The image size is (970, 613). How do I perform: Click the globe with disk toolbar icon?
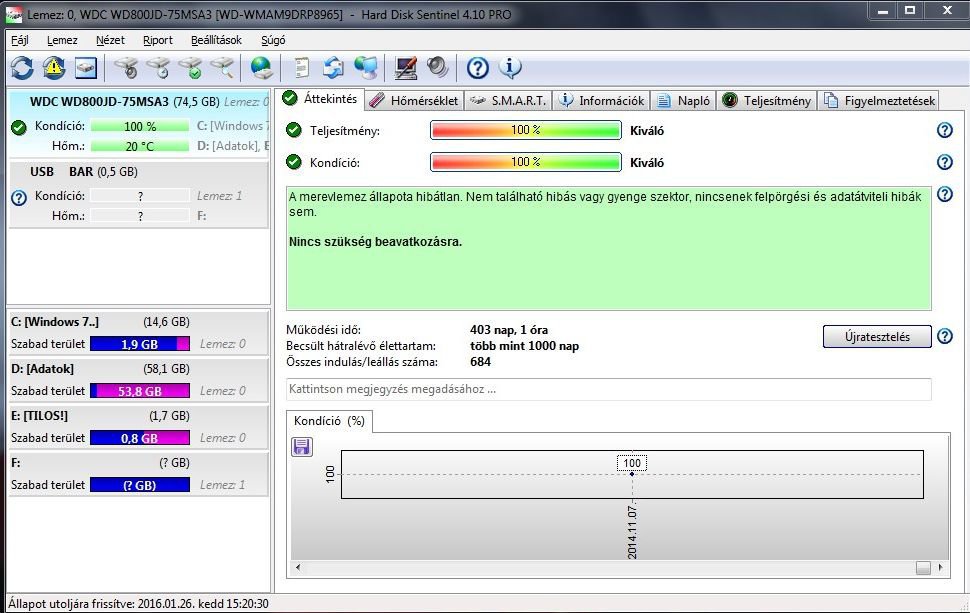pos(262,67)
